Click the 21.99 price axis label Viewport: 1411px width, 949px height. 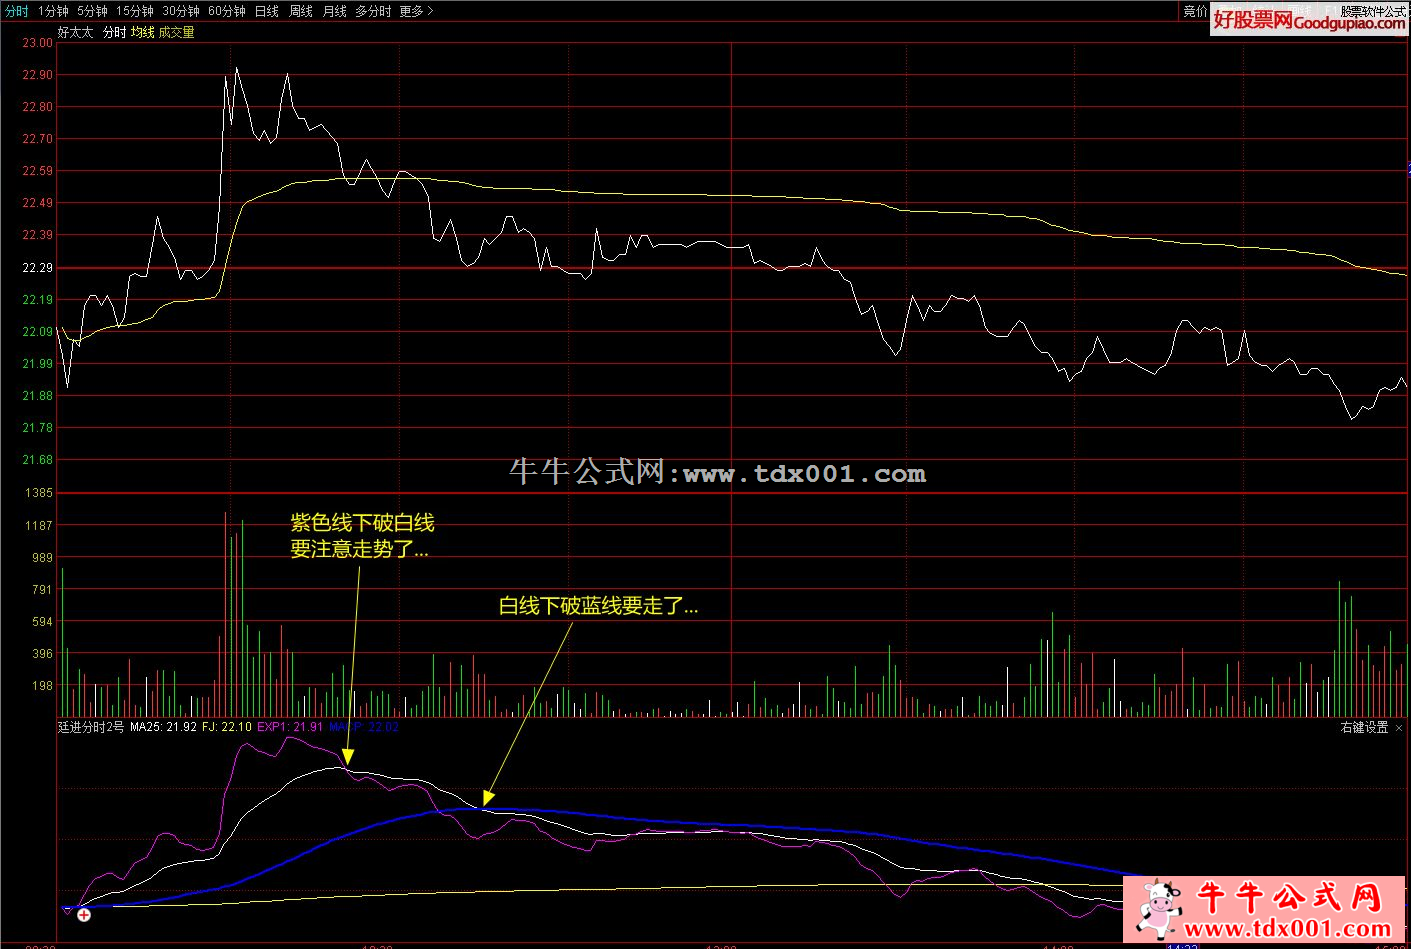coord(37,364)
